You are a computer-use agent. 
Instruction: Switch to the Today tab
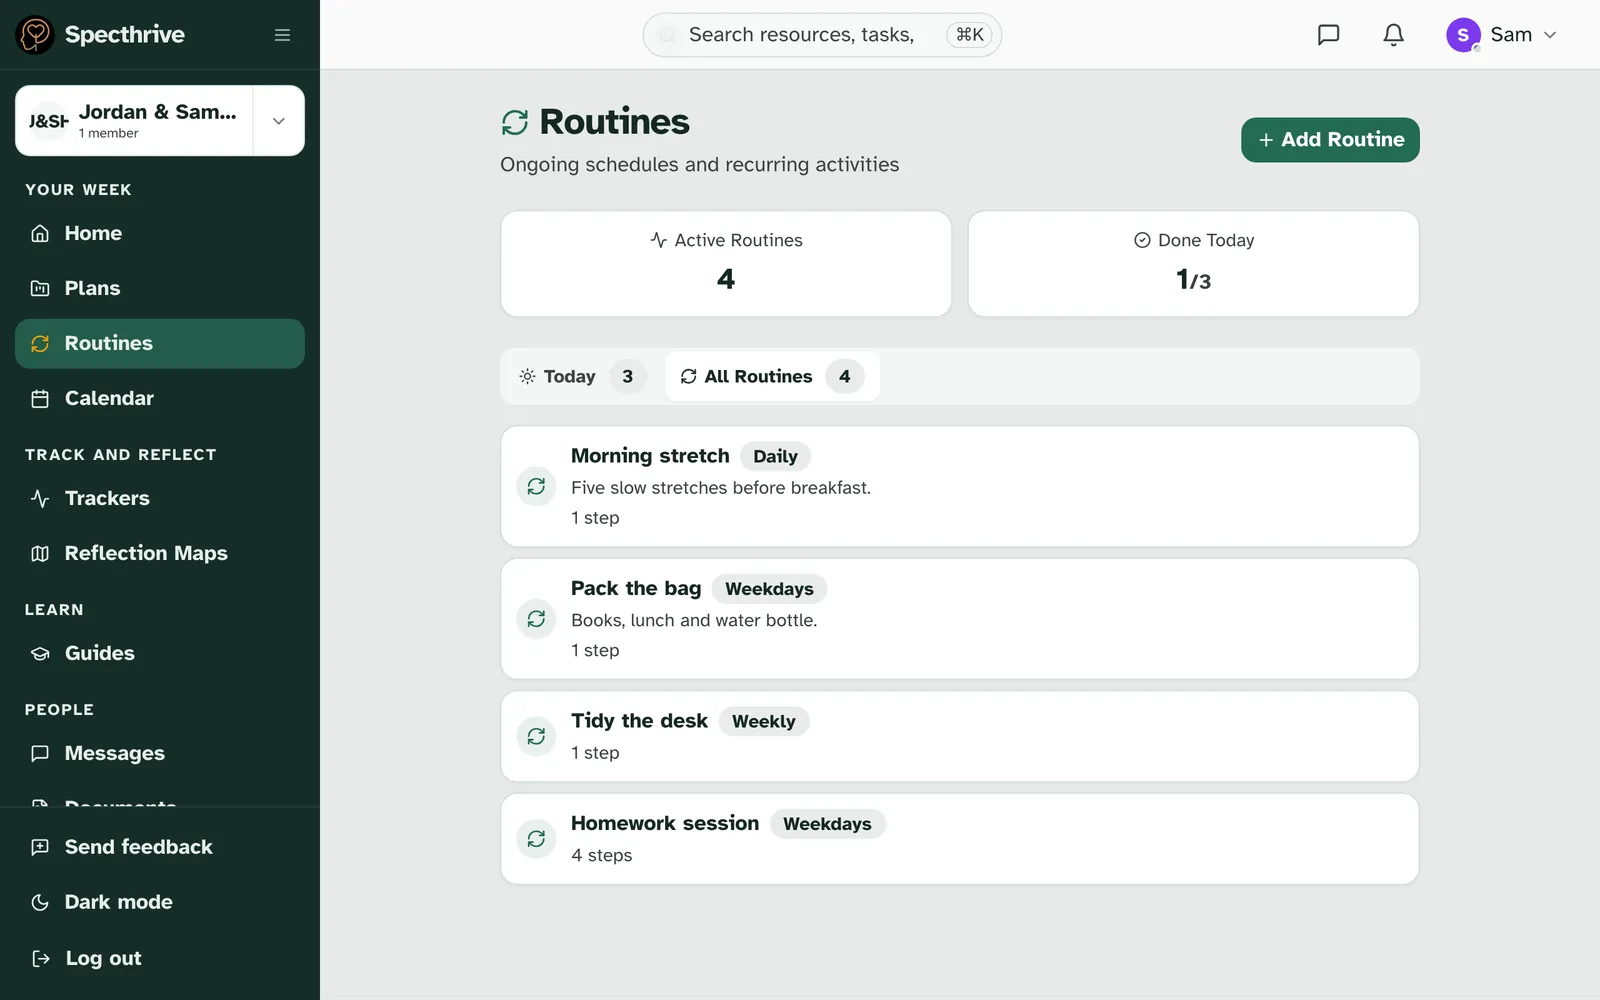(582, 376)
